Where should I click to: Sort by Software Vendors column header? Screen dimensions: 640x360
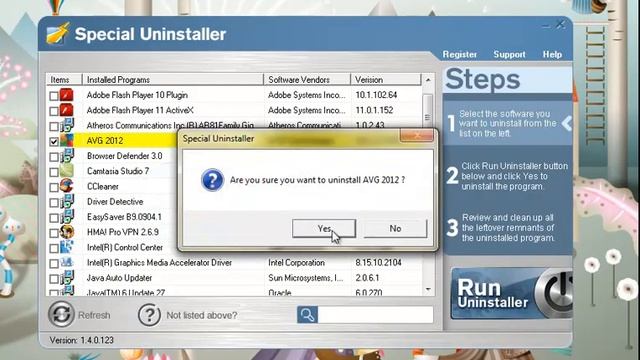[307, 80]
